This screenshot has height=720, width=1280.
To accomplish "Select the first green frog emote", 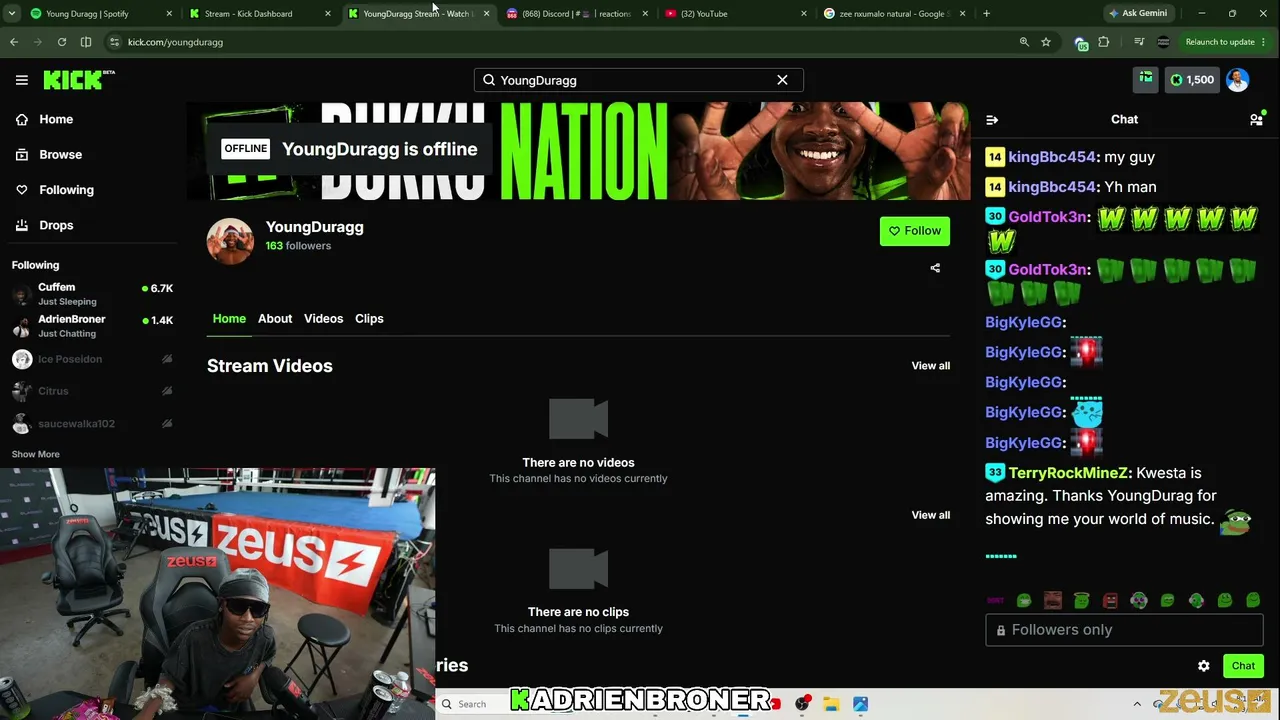I will tap(1024, 601).
